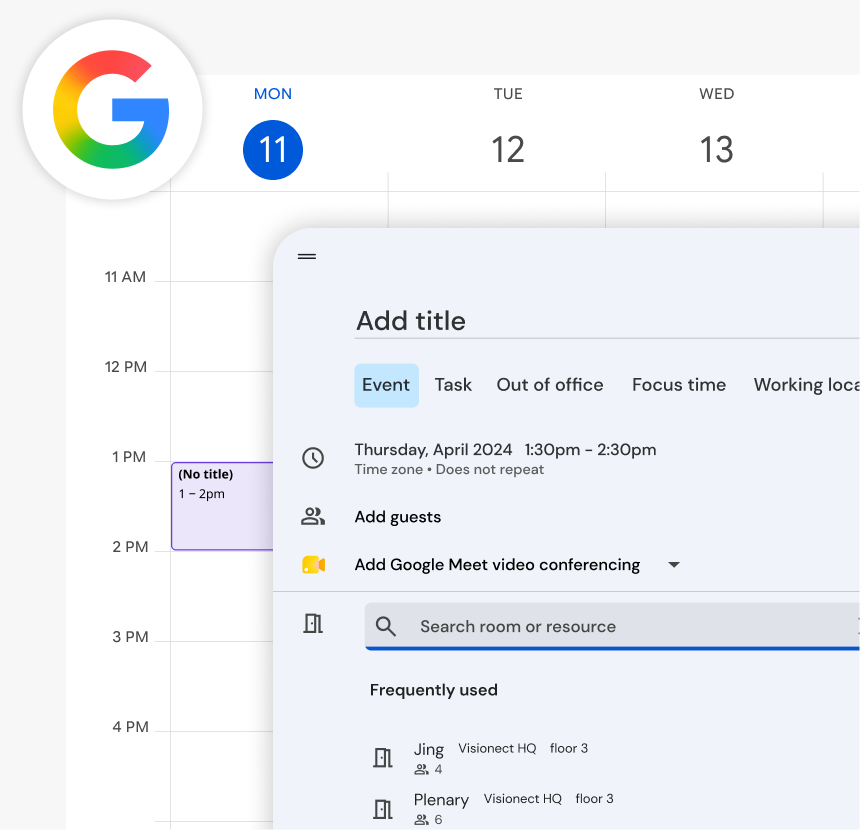Click the capacity icon under Jing
The width and height of the screenshot is (860, 830).
pyautogui.click(x=421, y=769)
